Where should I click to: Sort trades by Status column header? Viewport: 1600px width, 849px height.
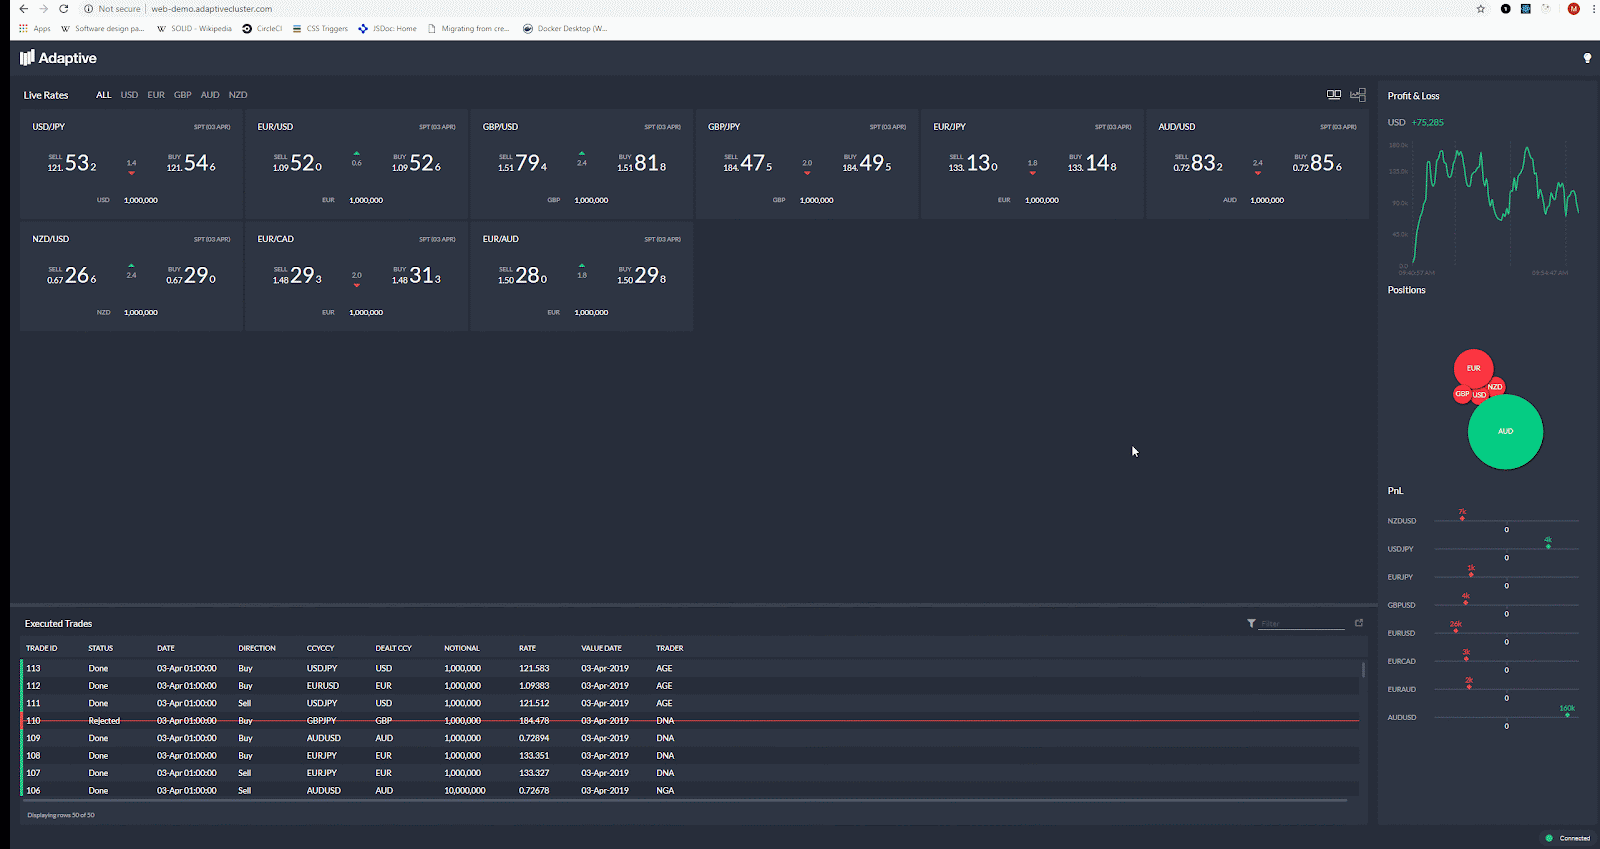100,648
